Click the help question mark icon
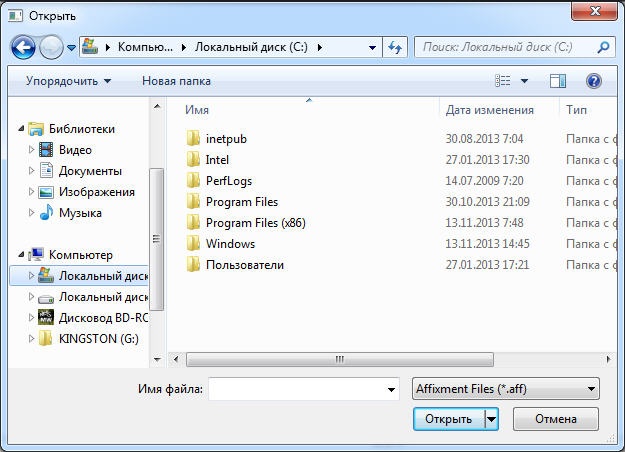The image size is (625, 452). [x=593, y=81]
